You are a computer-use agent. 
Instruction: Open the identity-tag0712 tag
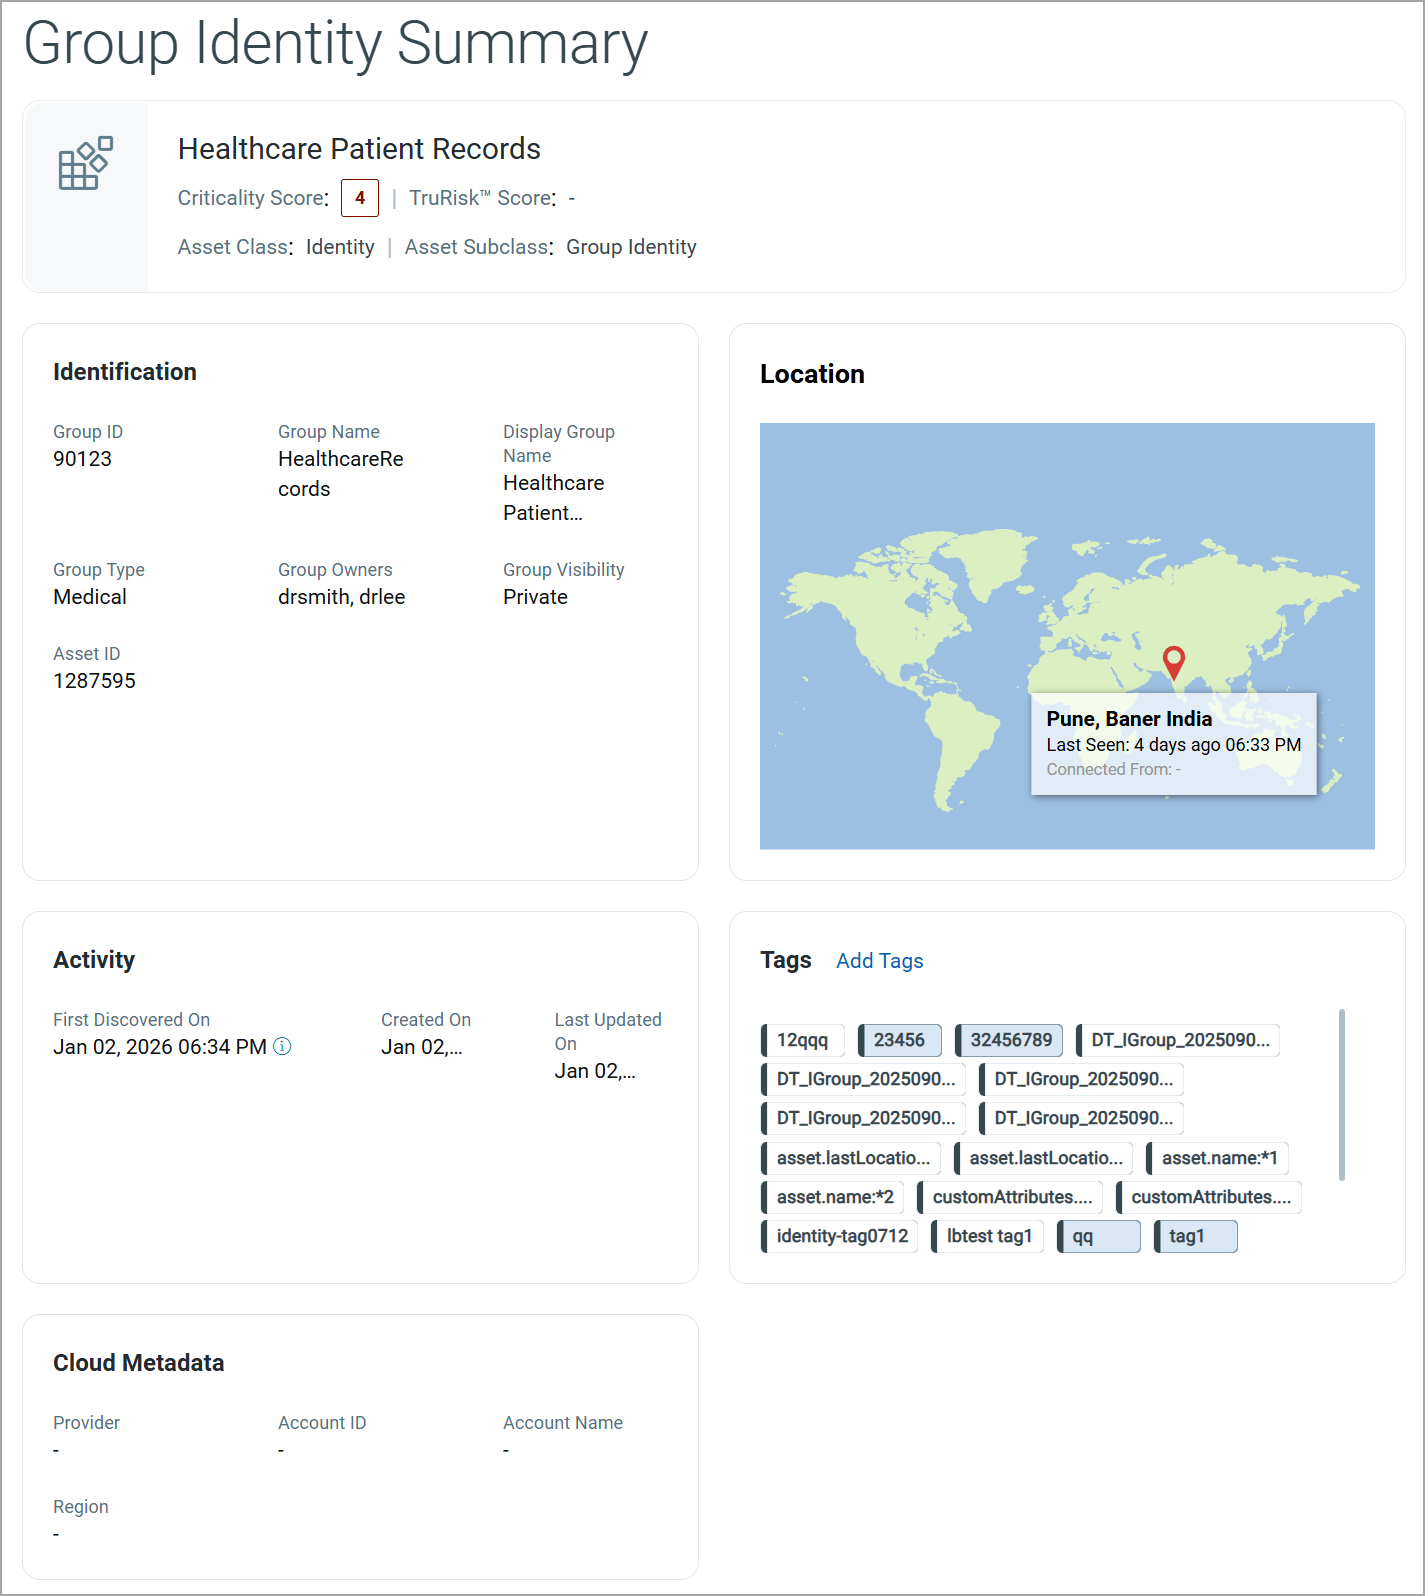click(841, 1236)
